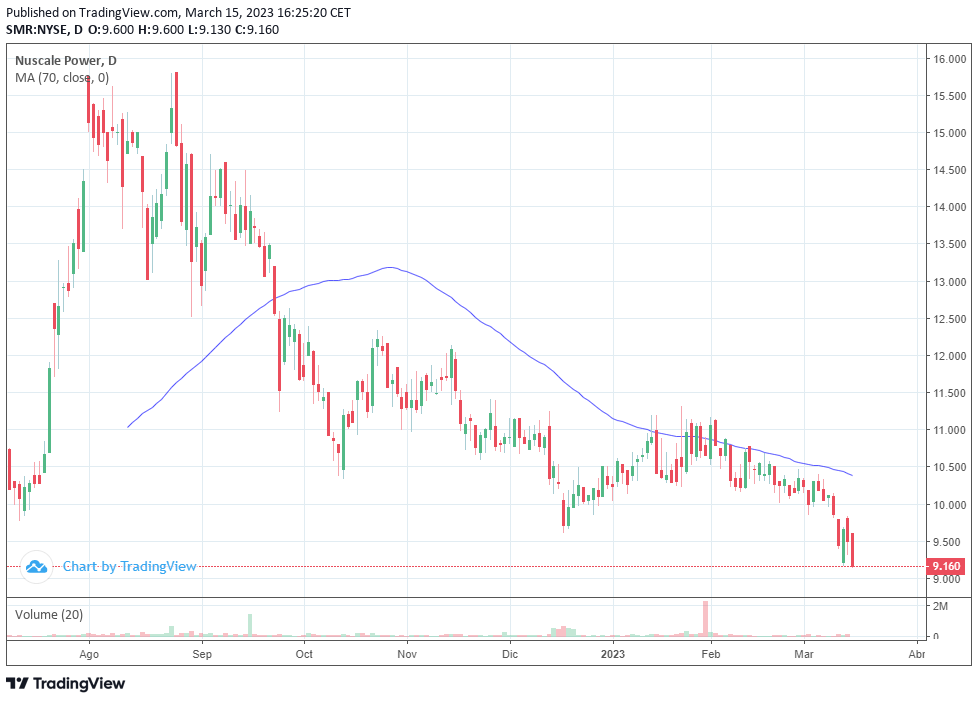Click the red 9.160 current price label
This screenshot has width=978, height=702.
pyautogui.click(x=946, y=567)
